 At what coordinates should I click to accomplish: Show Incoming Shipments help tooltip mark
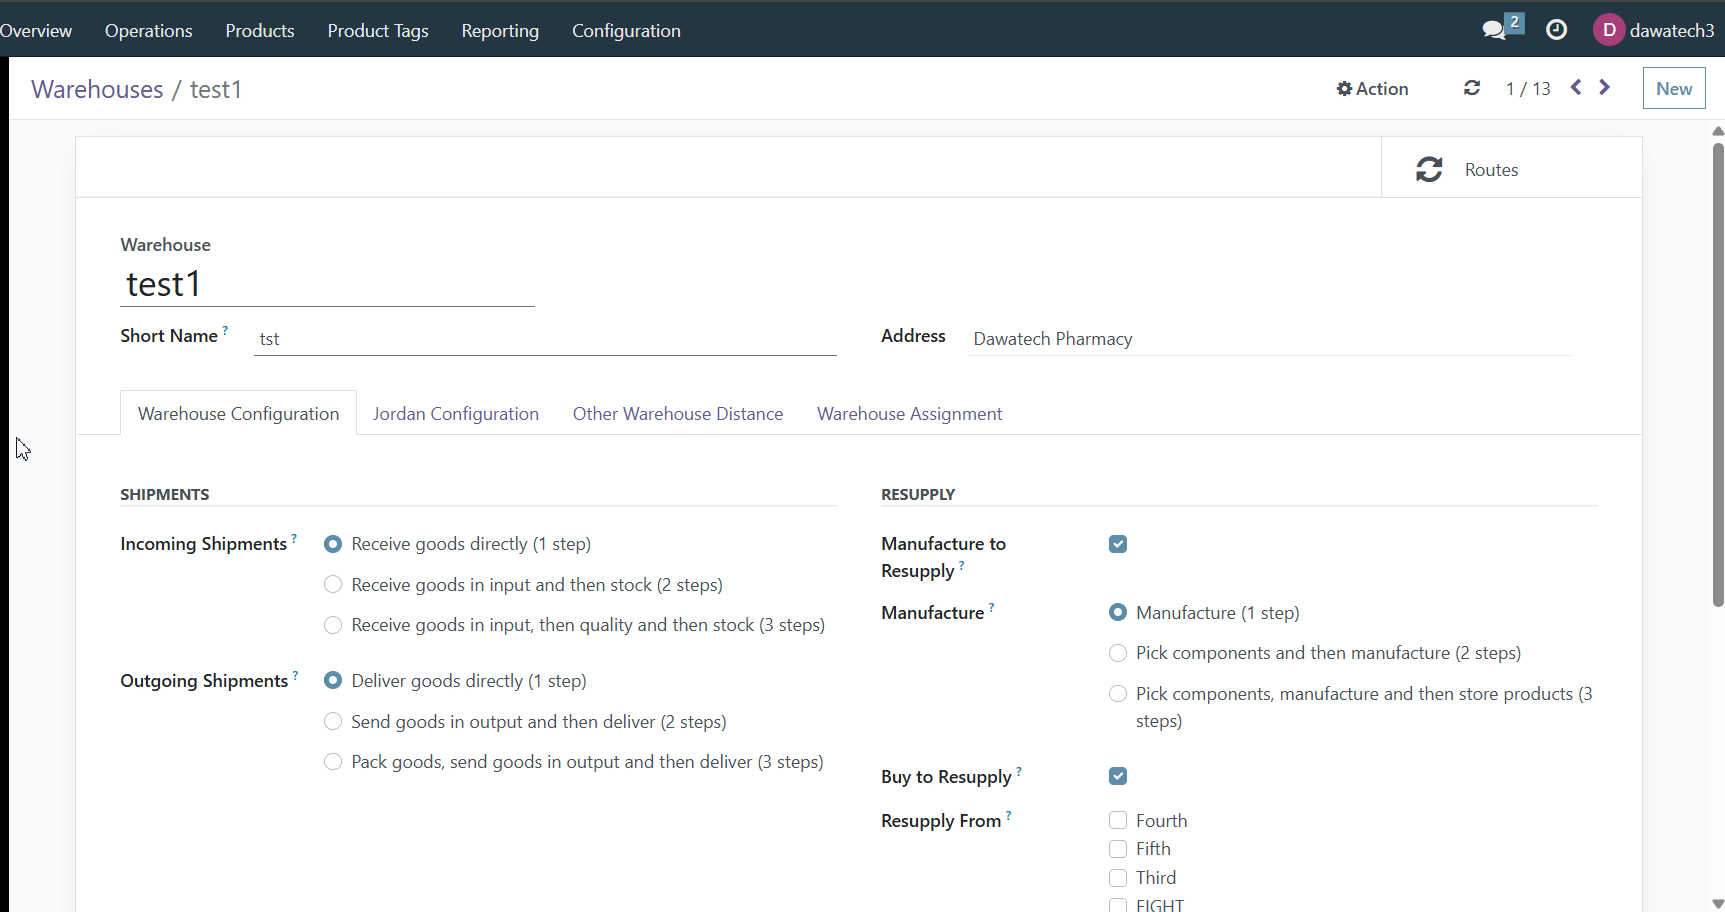click(294, 538)
